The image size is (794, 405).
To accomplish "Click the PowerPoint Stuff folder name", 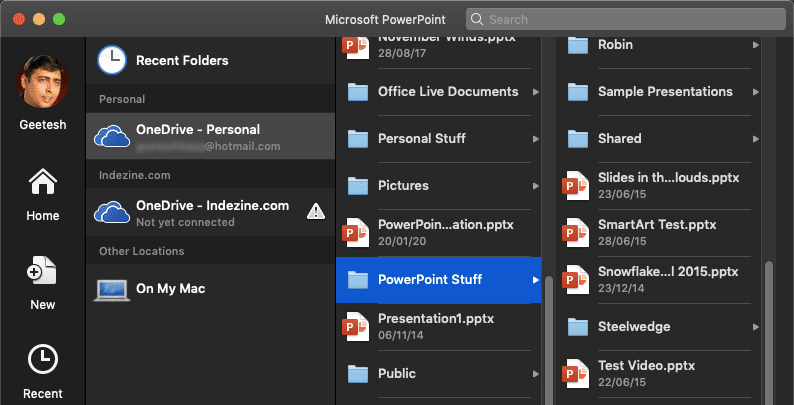I will (x=430, y=279).
